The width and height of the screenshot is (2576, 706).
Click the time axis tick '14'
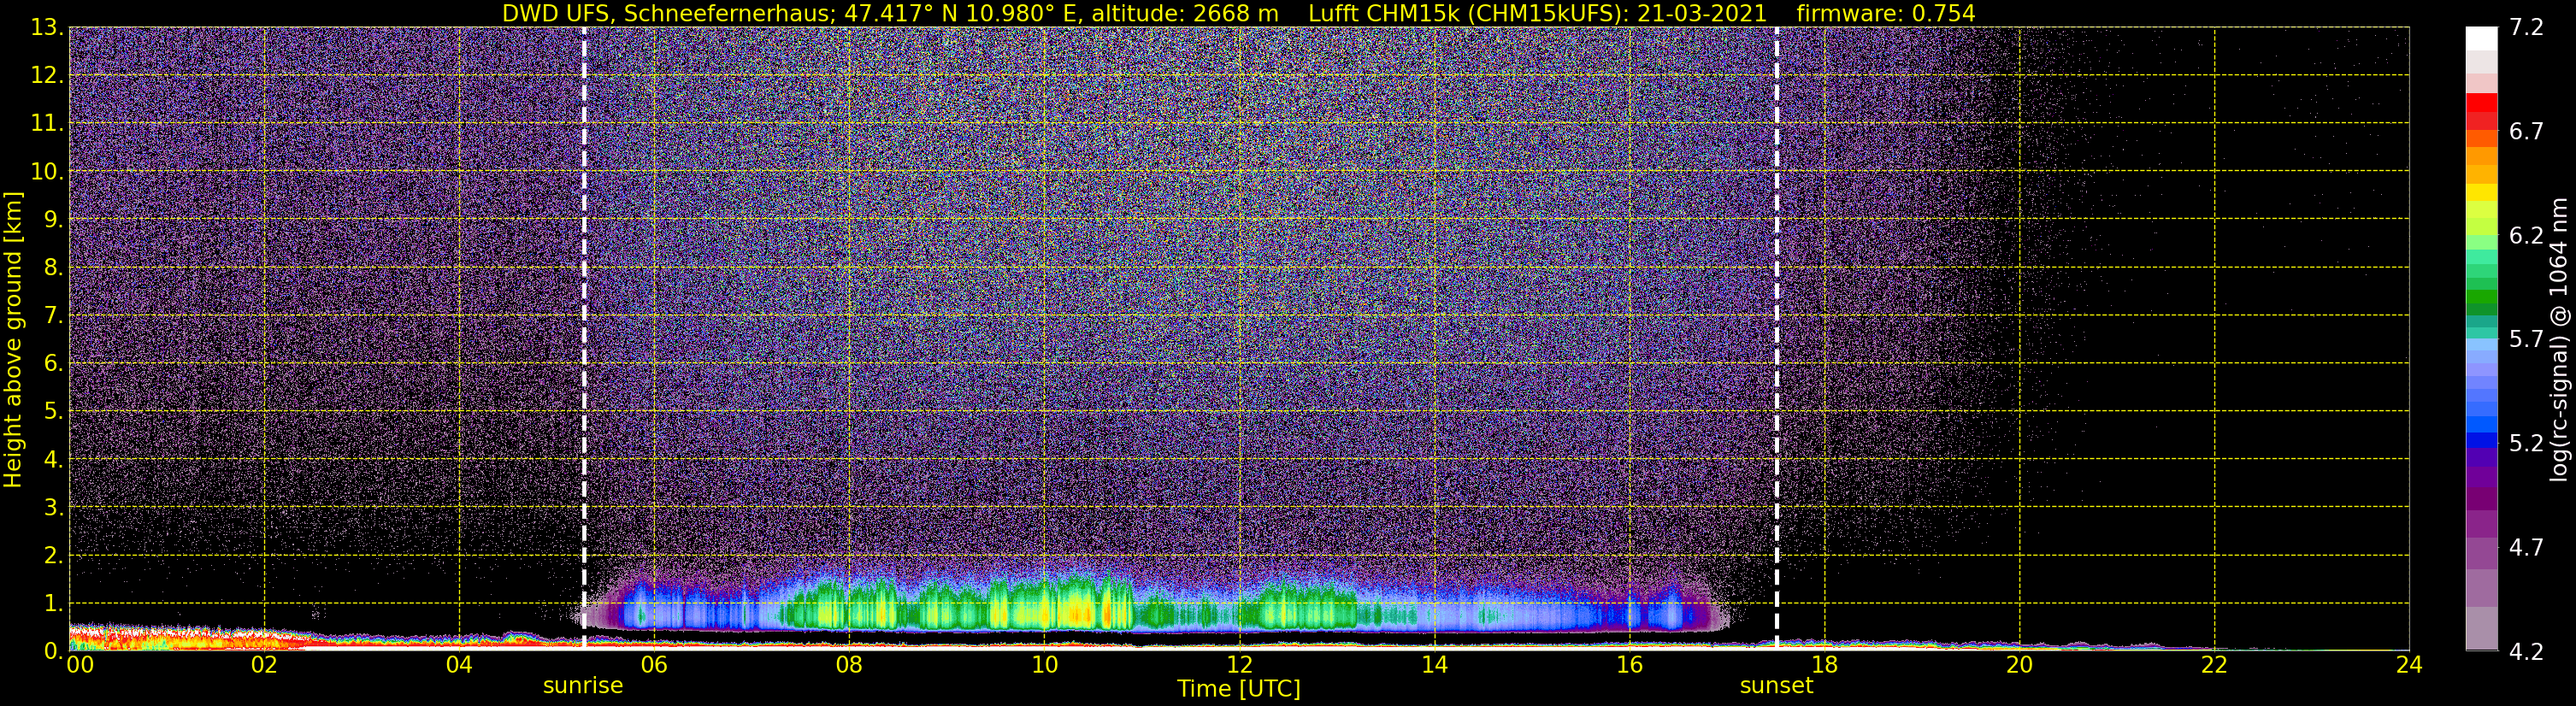click(1434, 665)
